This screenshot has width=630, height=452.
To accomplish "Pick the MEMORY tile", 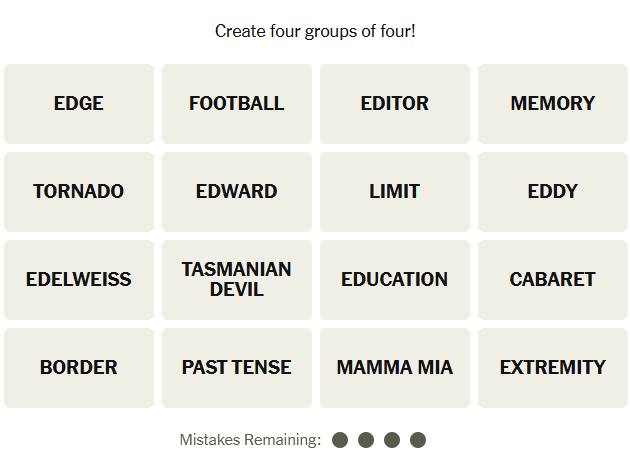I will [x=553, y=104].
